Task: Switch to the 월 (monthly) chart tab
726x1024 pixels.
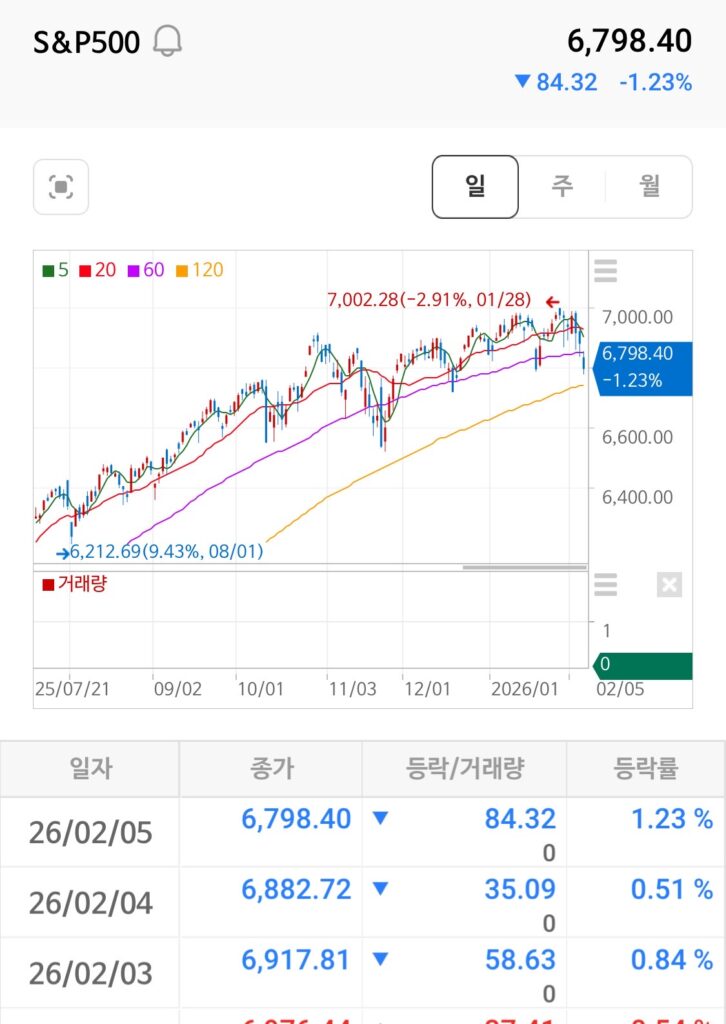Action: click(650, 187)
